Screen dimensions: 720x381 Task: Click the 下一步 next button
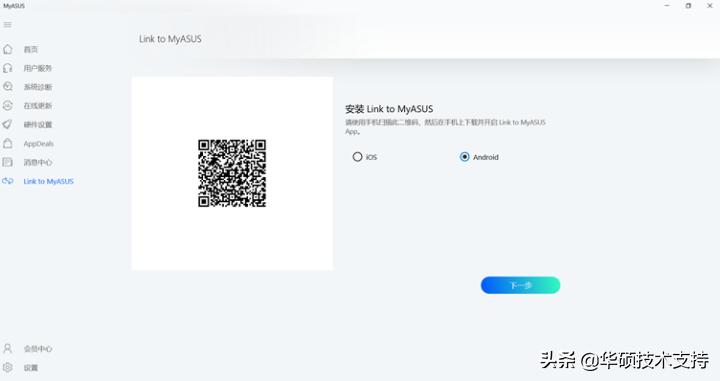520,285
